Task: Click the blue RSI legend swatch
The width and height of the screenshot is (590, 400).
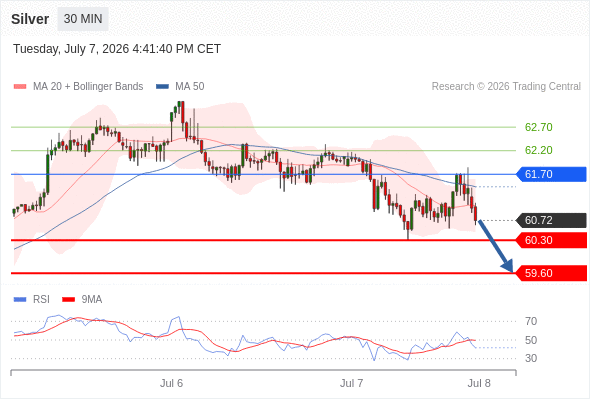Action: click(20, 300)
